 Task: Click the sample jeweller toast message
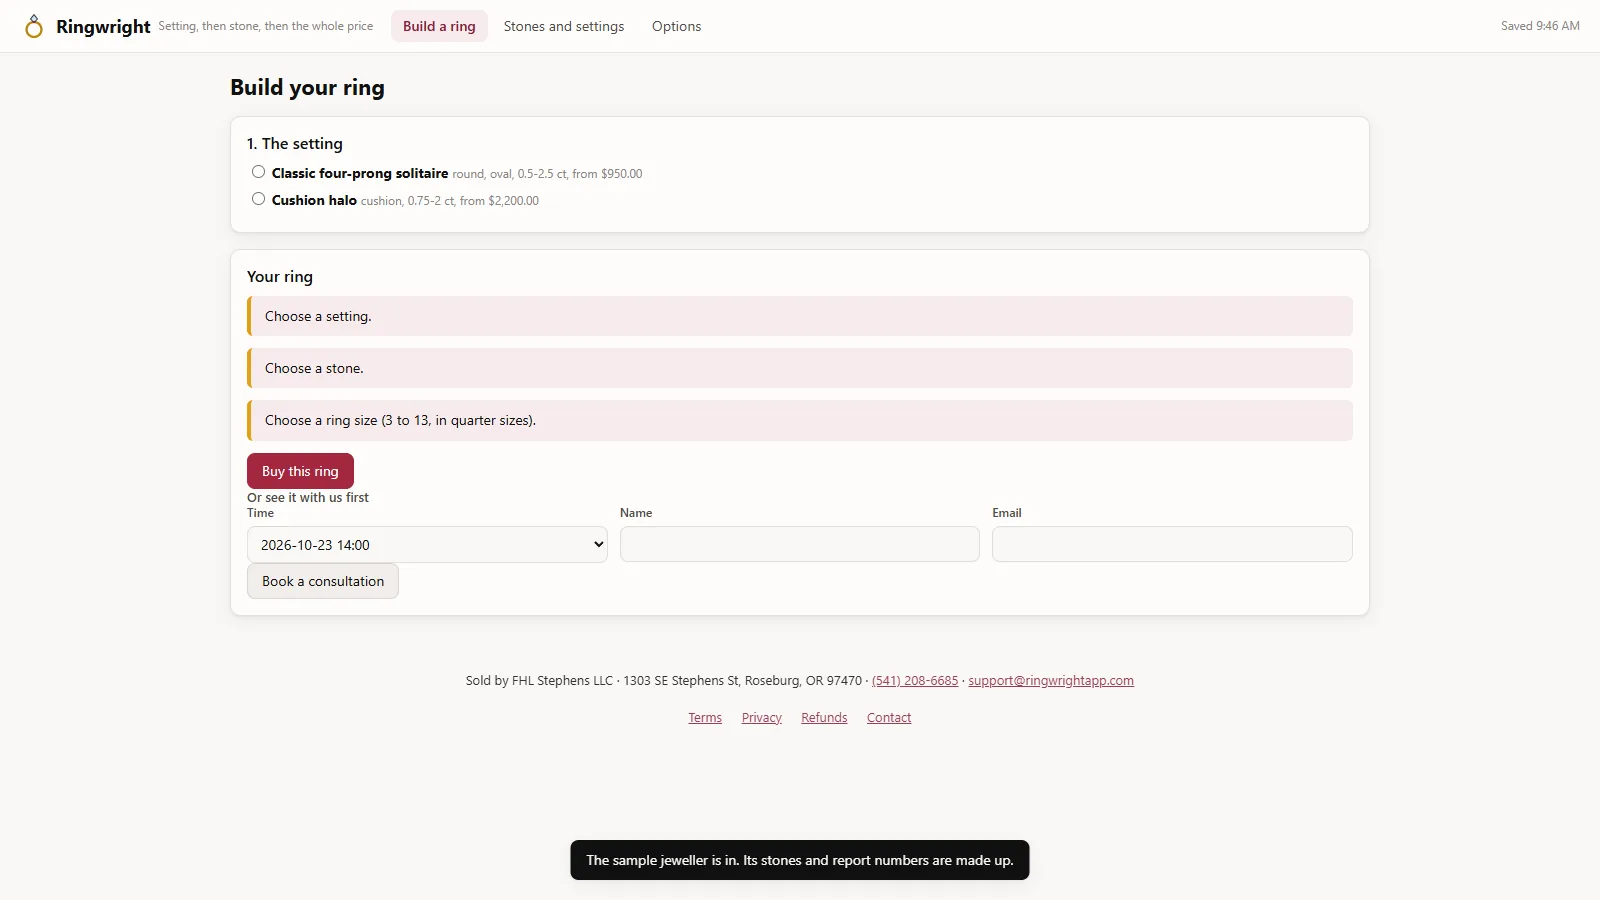tap(800, 860)
